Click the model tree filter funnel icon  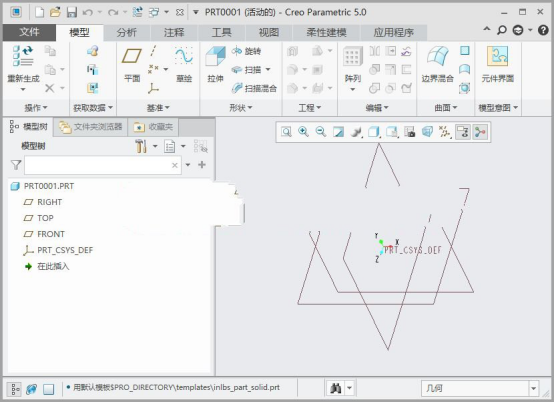(16, 165)
